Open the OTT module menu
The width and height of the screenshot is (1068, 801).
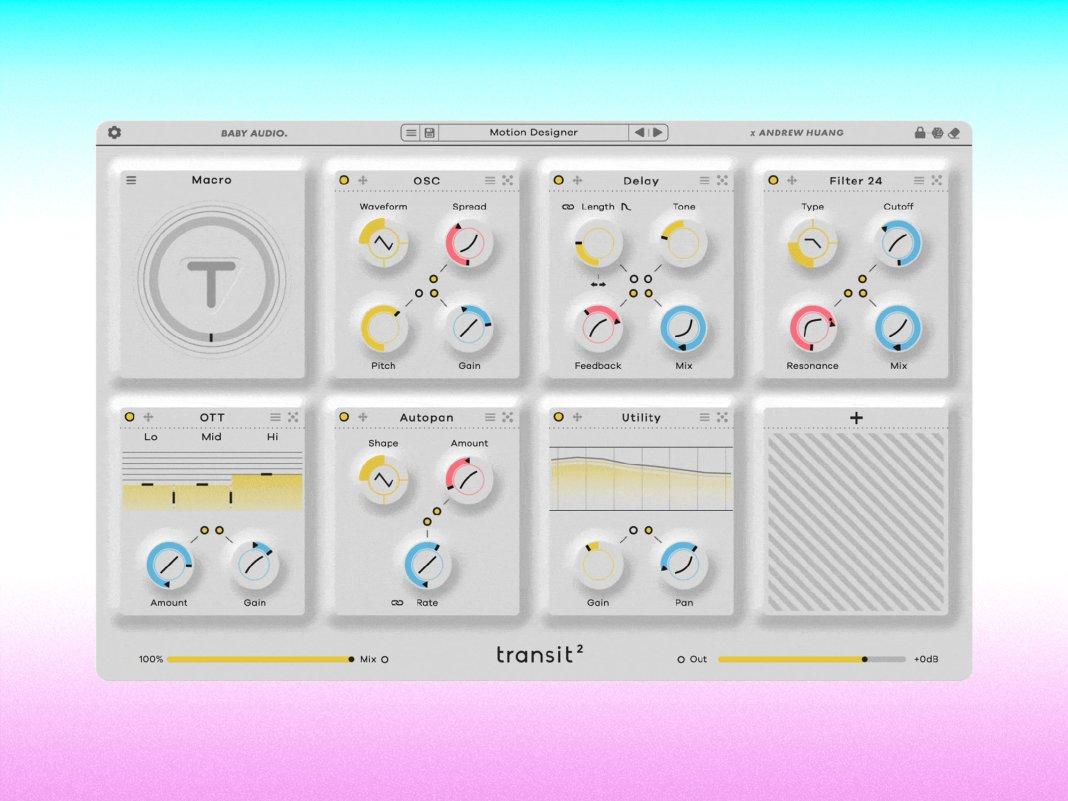(275, 417)
